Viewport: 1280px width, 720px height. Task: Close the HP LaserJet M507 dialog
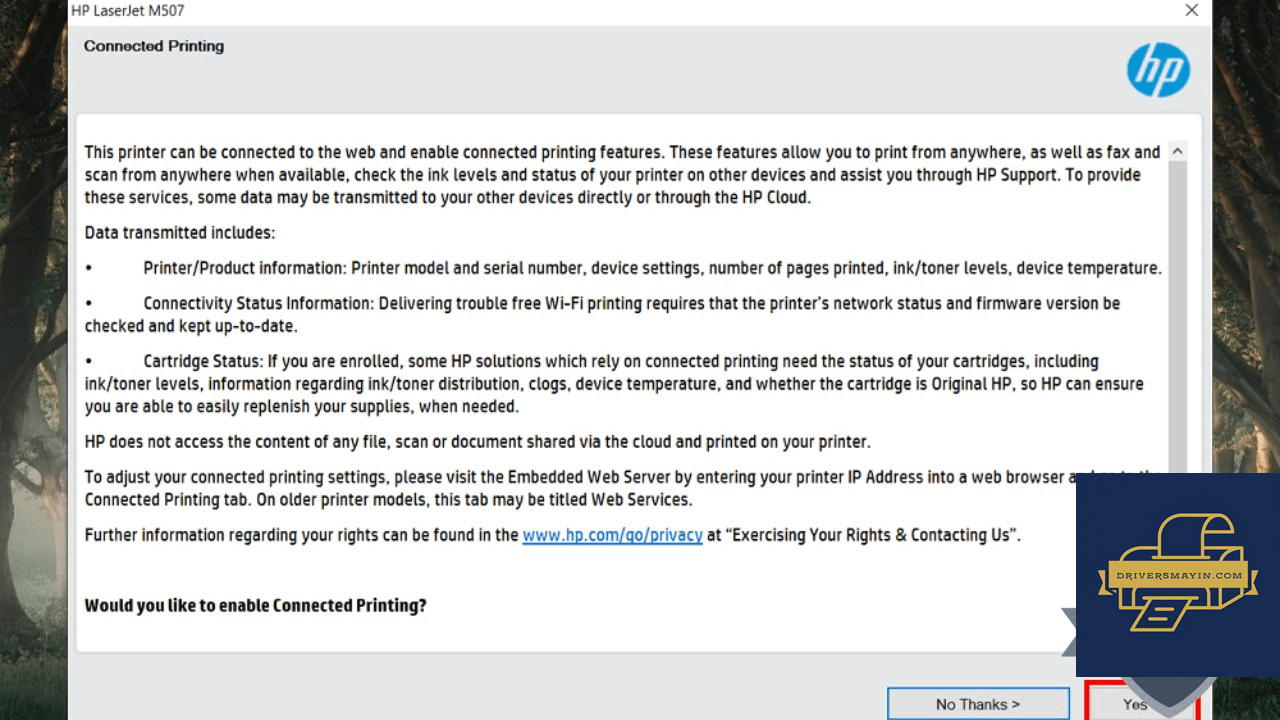pos(1191,11)
